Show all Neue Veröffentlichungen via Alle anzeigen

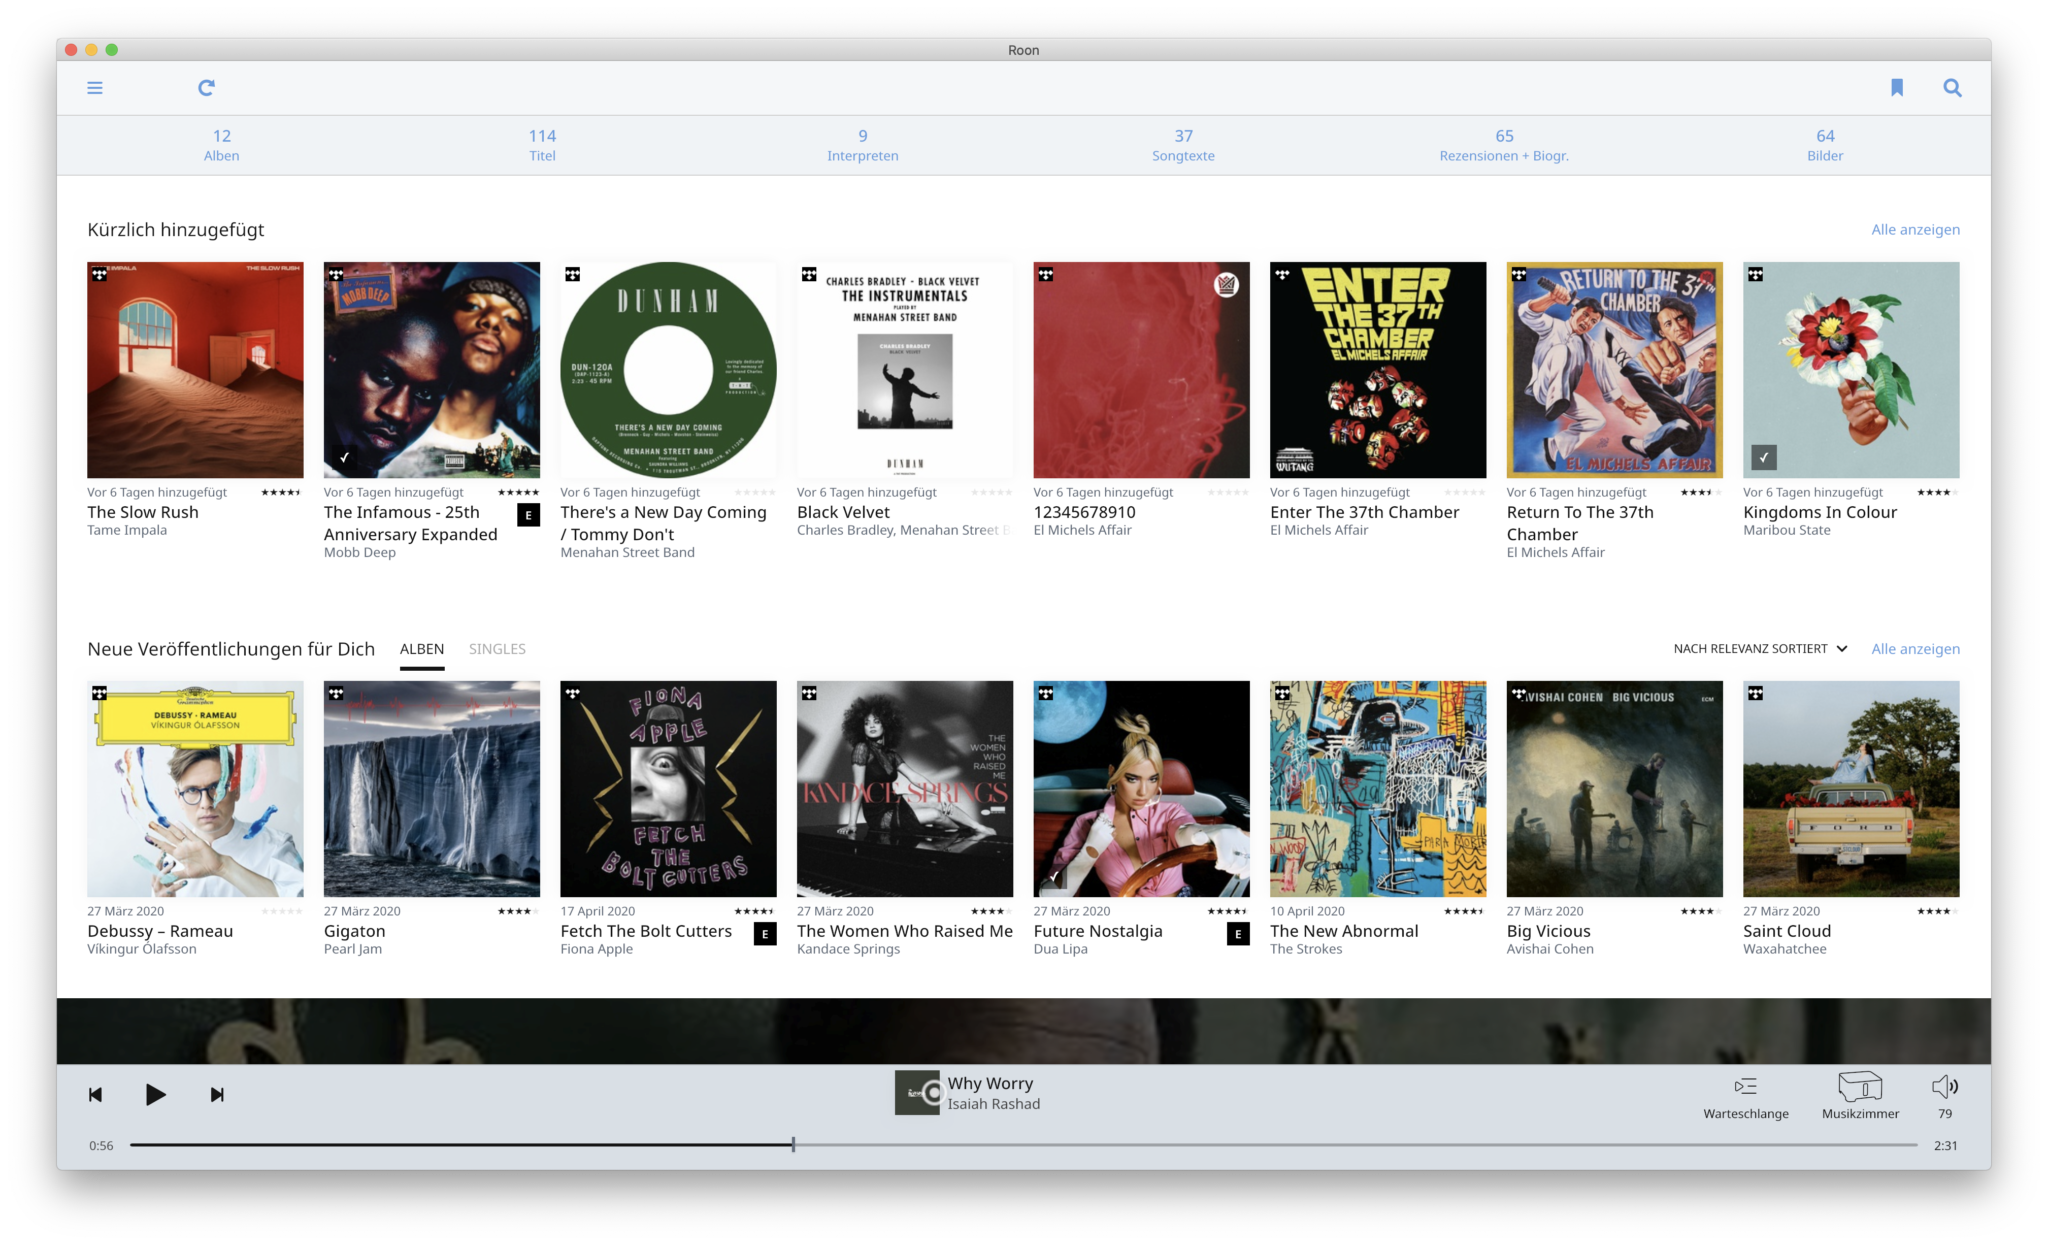pos(1915,648)
